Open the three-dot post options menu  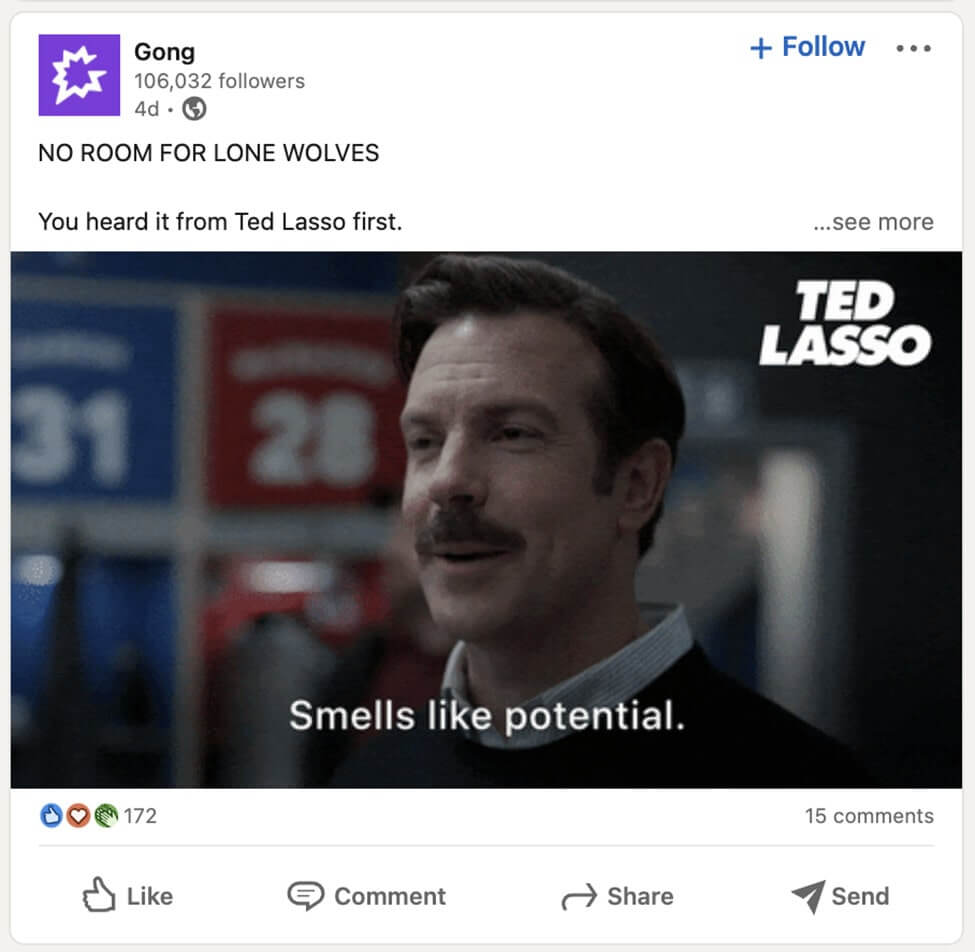tap(913, 48)
